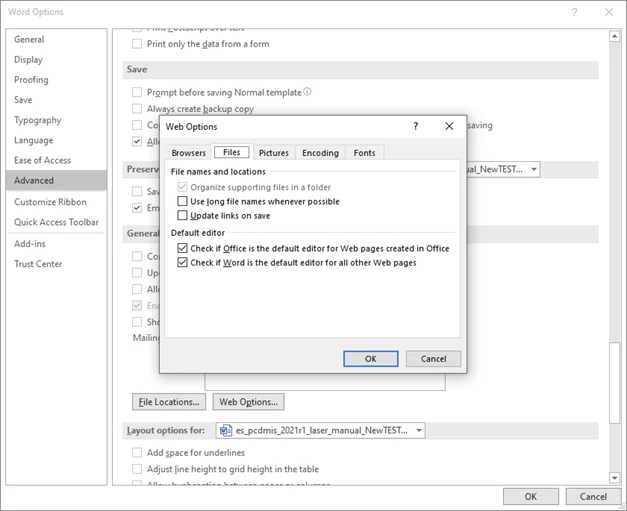Screen dimensions: 627x511
Task: Click 'Default editor' group label
Action: coord(198,233)
